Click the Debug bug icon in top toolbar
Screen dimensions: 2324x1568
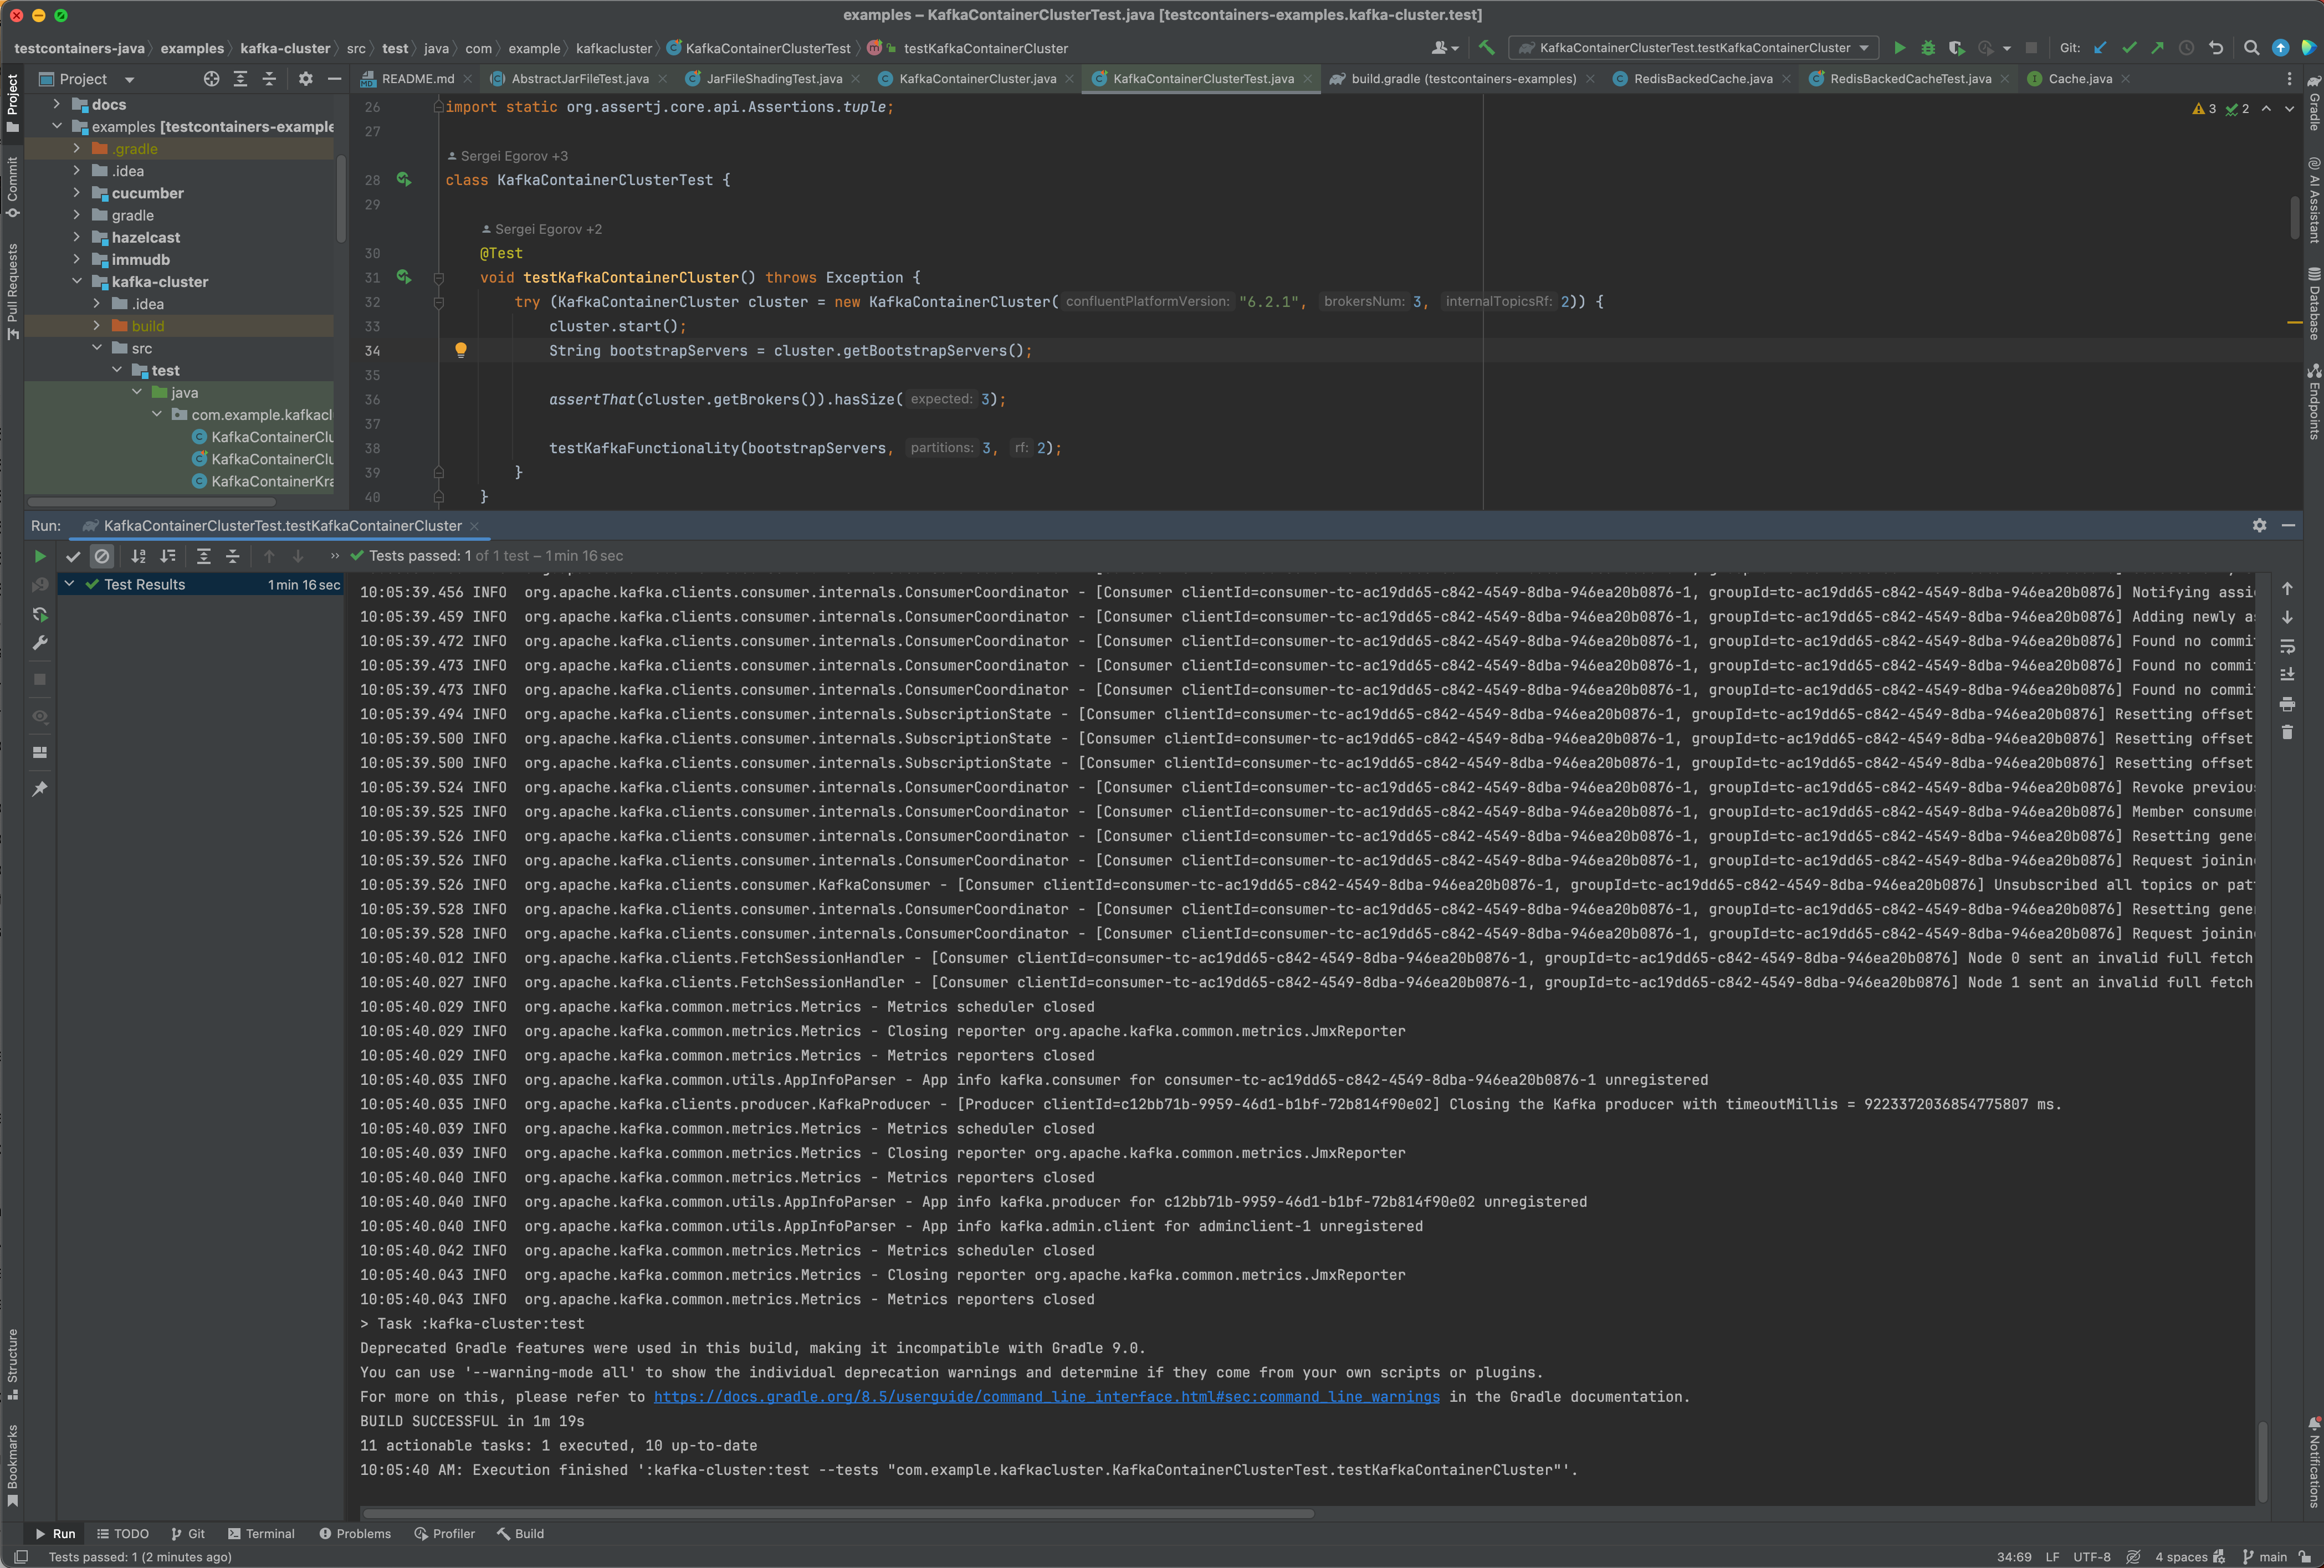(x=1928, y=48)
